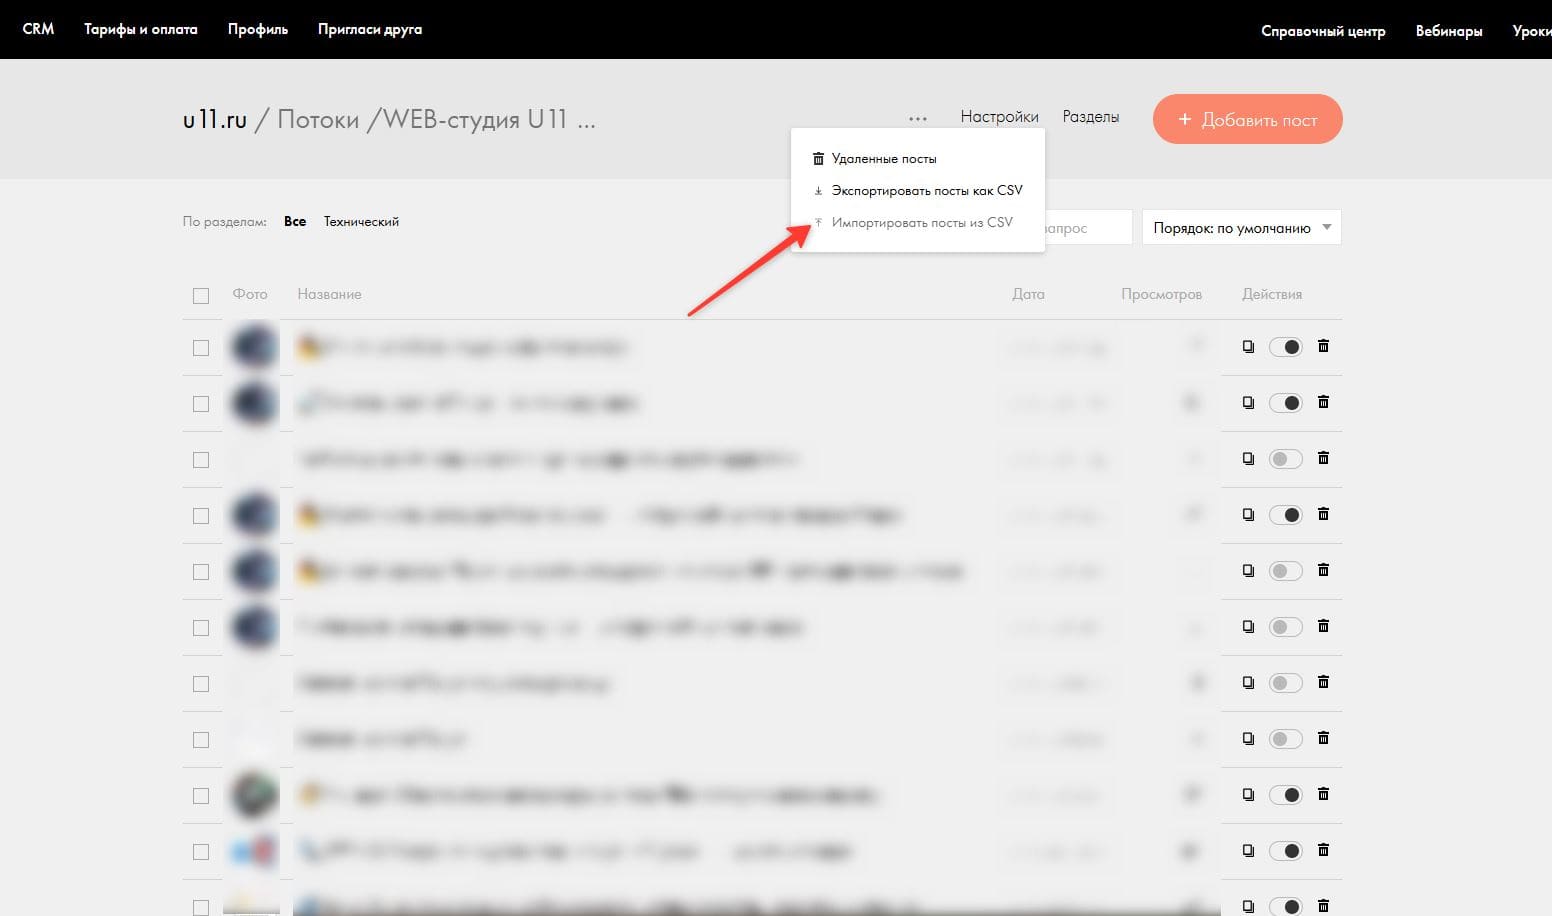This screenshot has width=1552, height=916.
Task: Open the Тарифы и оплата menu
Action: pyautogui.click(x=141, y=29)
